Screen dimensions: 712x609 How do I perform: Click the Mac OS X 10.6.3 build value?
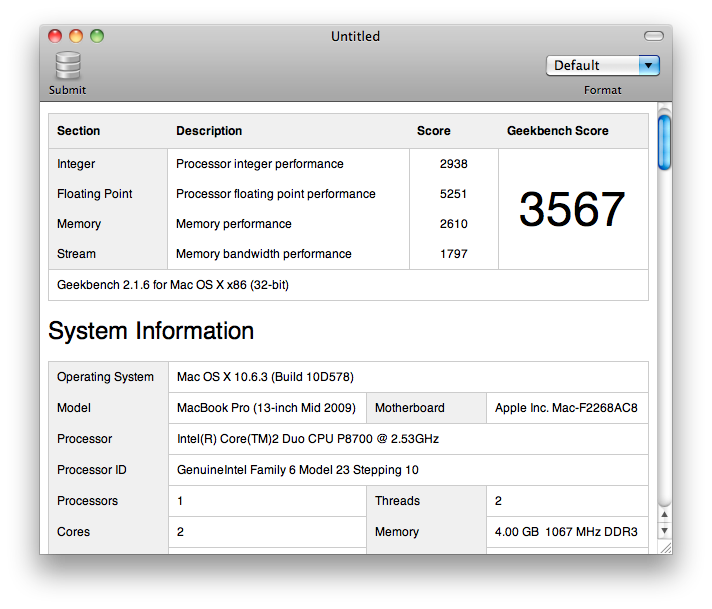click(x=265, y=377)
